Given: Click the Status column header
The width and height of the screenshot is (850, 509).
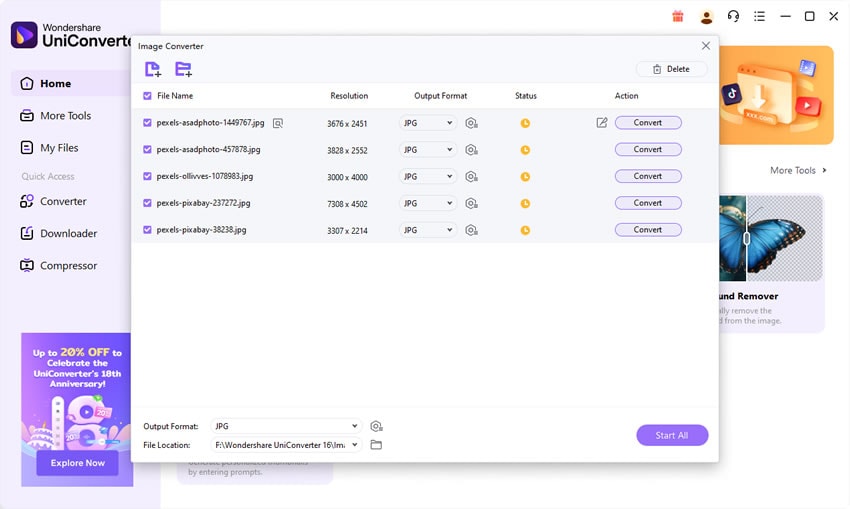Looking at the screenshot, I should click(x=525, y=96).
